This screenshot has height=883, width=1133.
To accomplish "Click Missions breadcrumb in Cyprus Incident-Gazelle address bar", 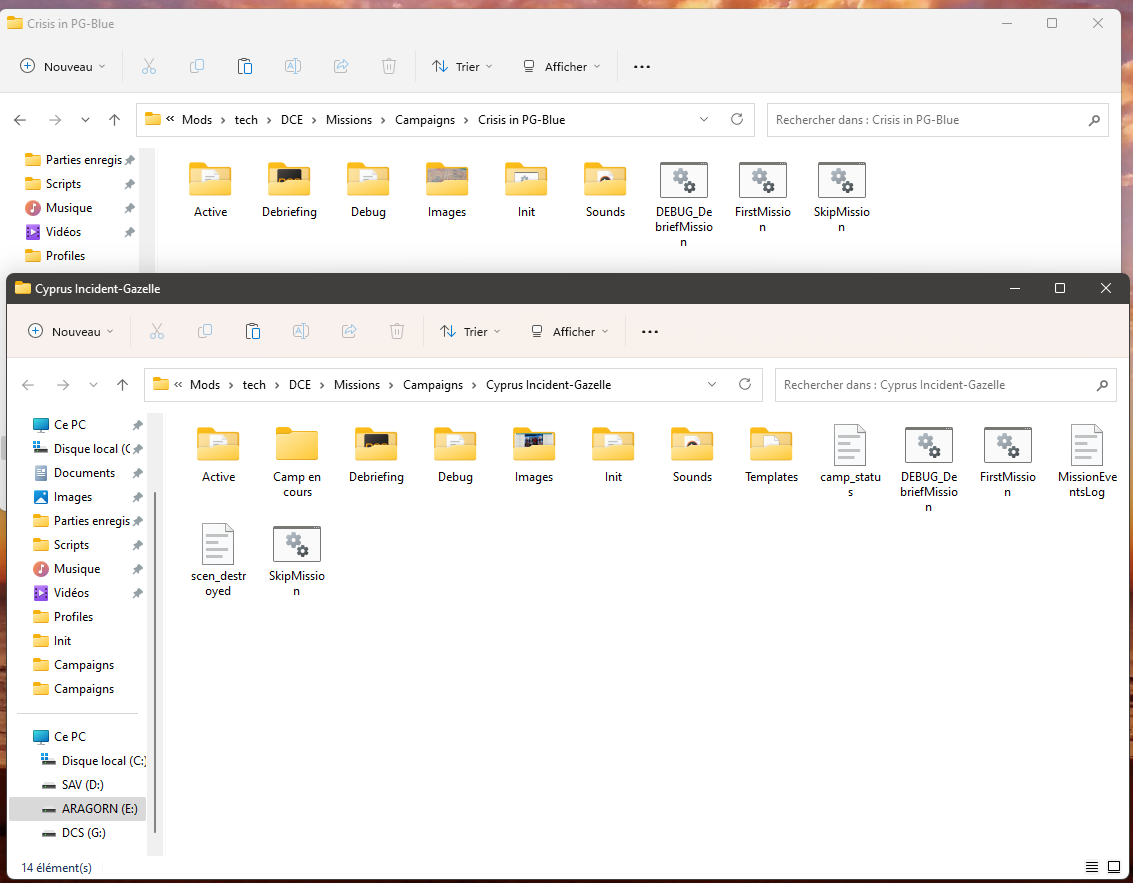I will pos(357,385).
